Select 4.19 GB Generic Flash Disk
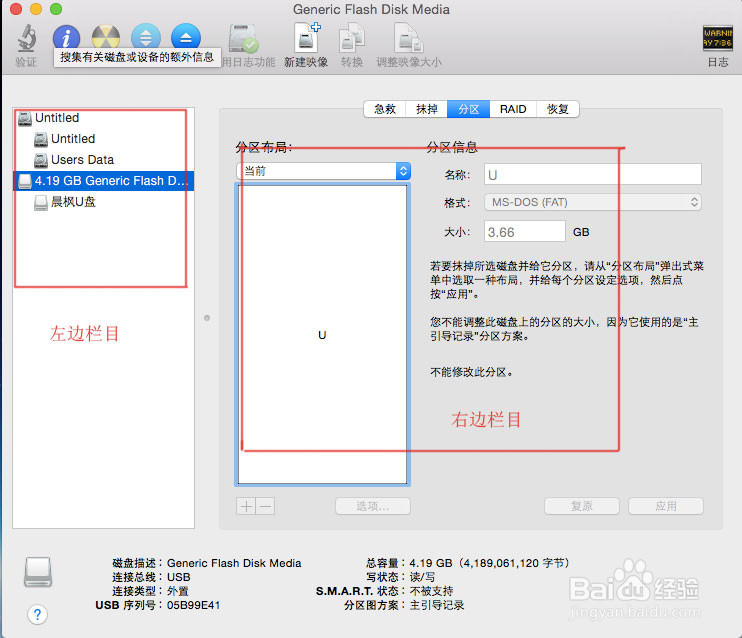 (x=103, y=181)
